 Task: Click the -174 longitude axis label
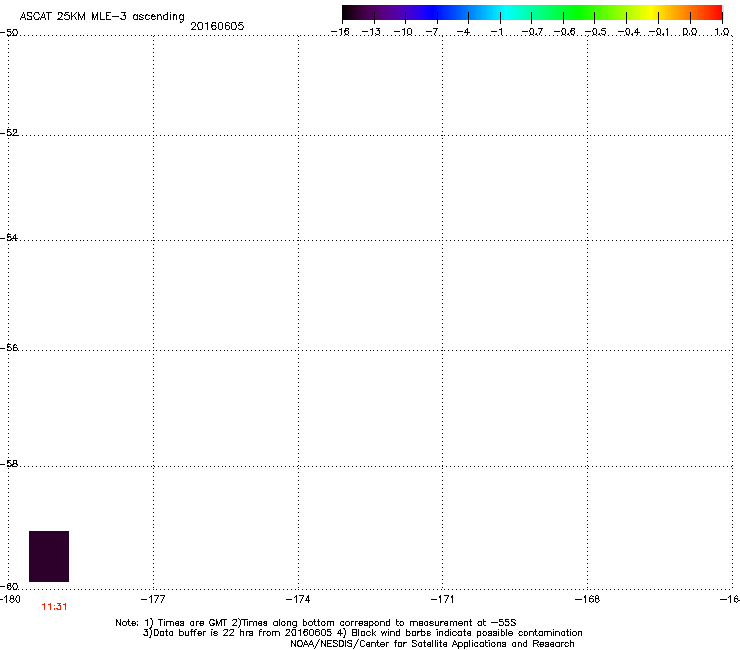tap(298, 599)
